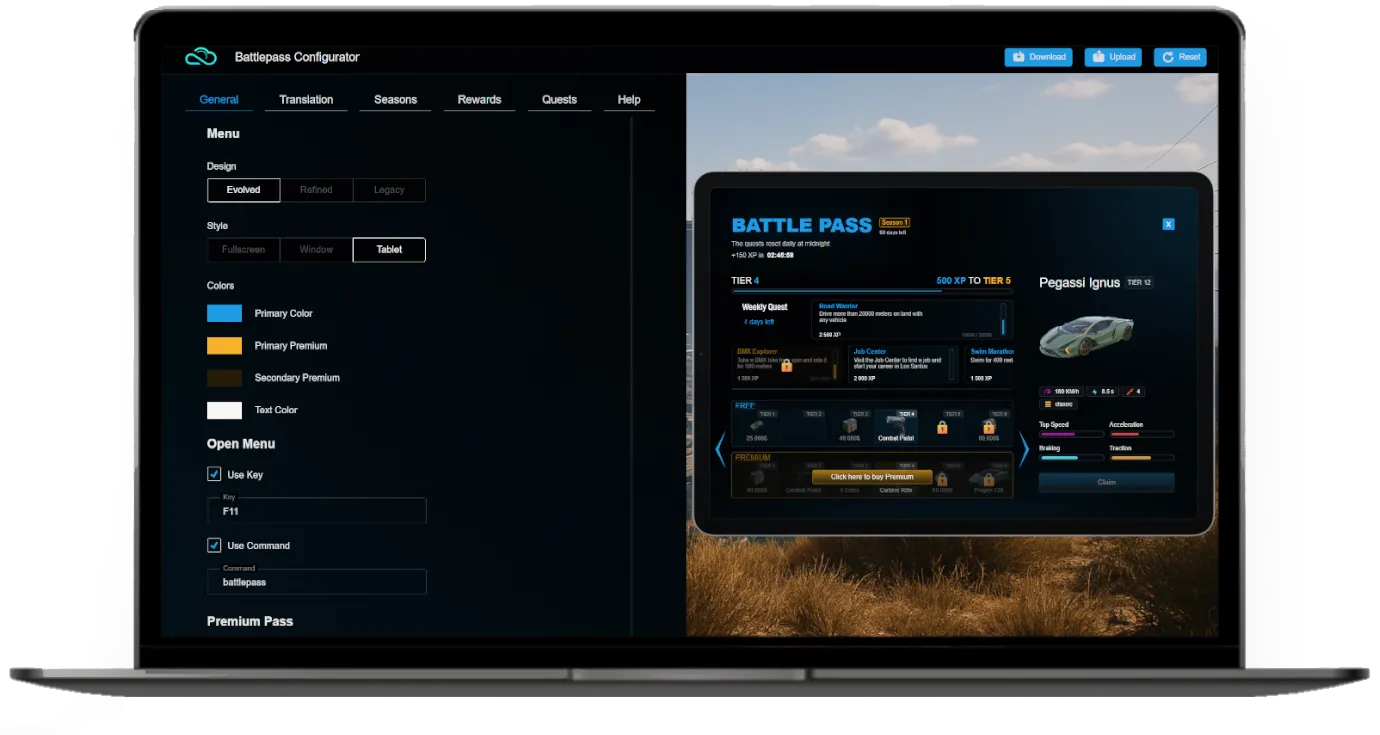Image resolution: width=1380 pixels, height=735 pixels.
Task: Click the locked free Tier 5 reward
Action: tap(941, 427)
